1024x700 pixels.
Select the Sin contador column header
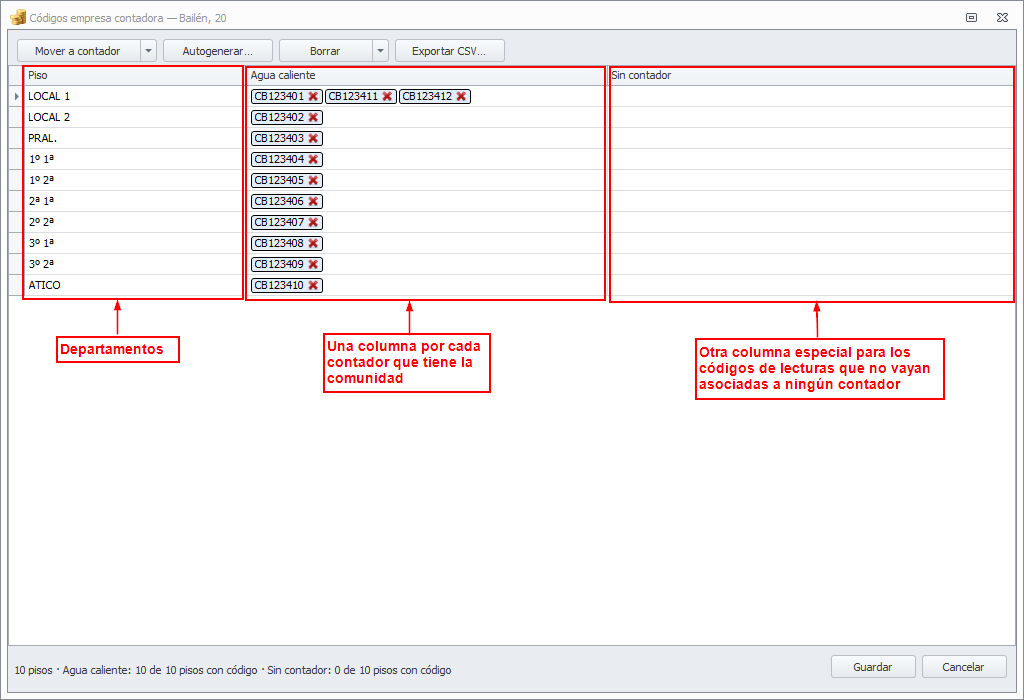(811, 75)
